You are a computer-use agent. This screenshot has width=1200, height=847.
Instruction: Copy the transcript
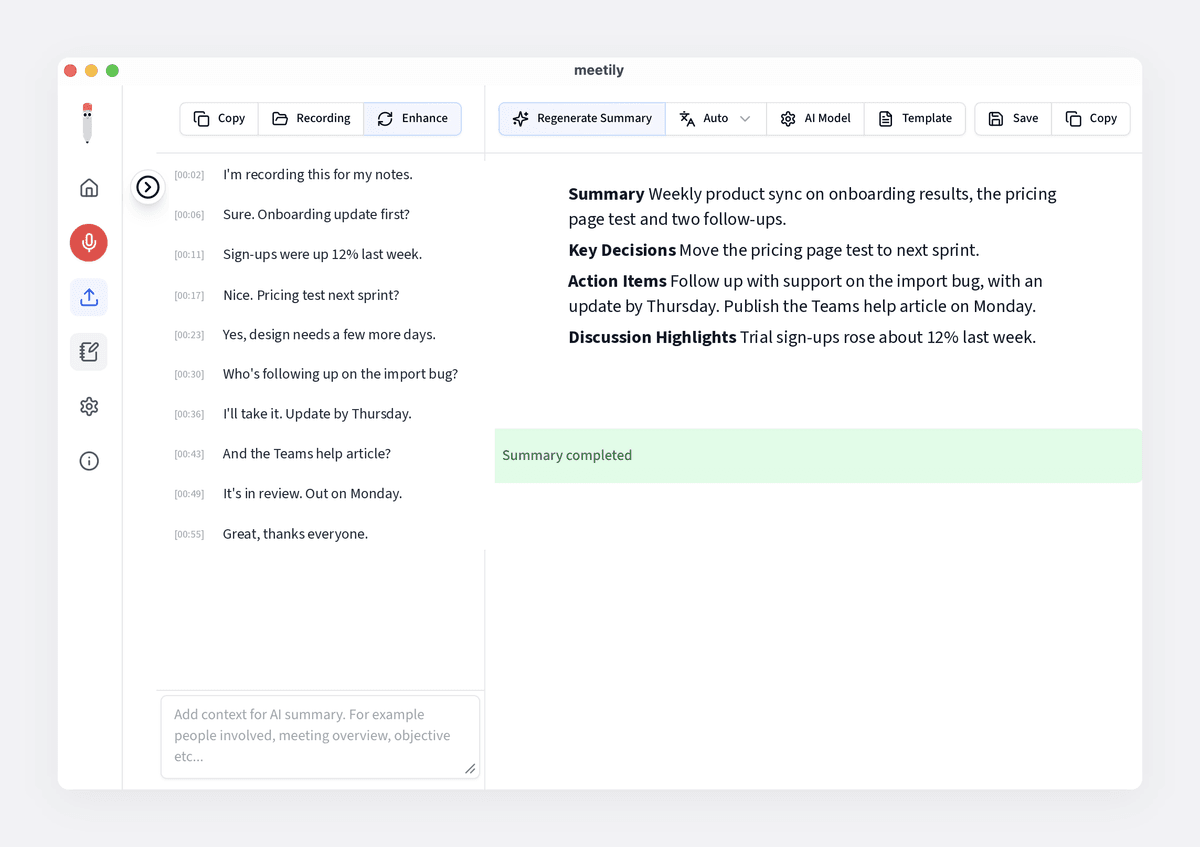click(219, 118)
